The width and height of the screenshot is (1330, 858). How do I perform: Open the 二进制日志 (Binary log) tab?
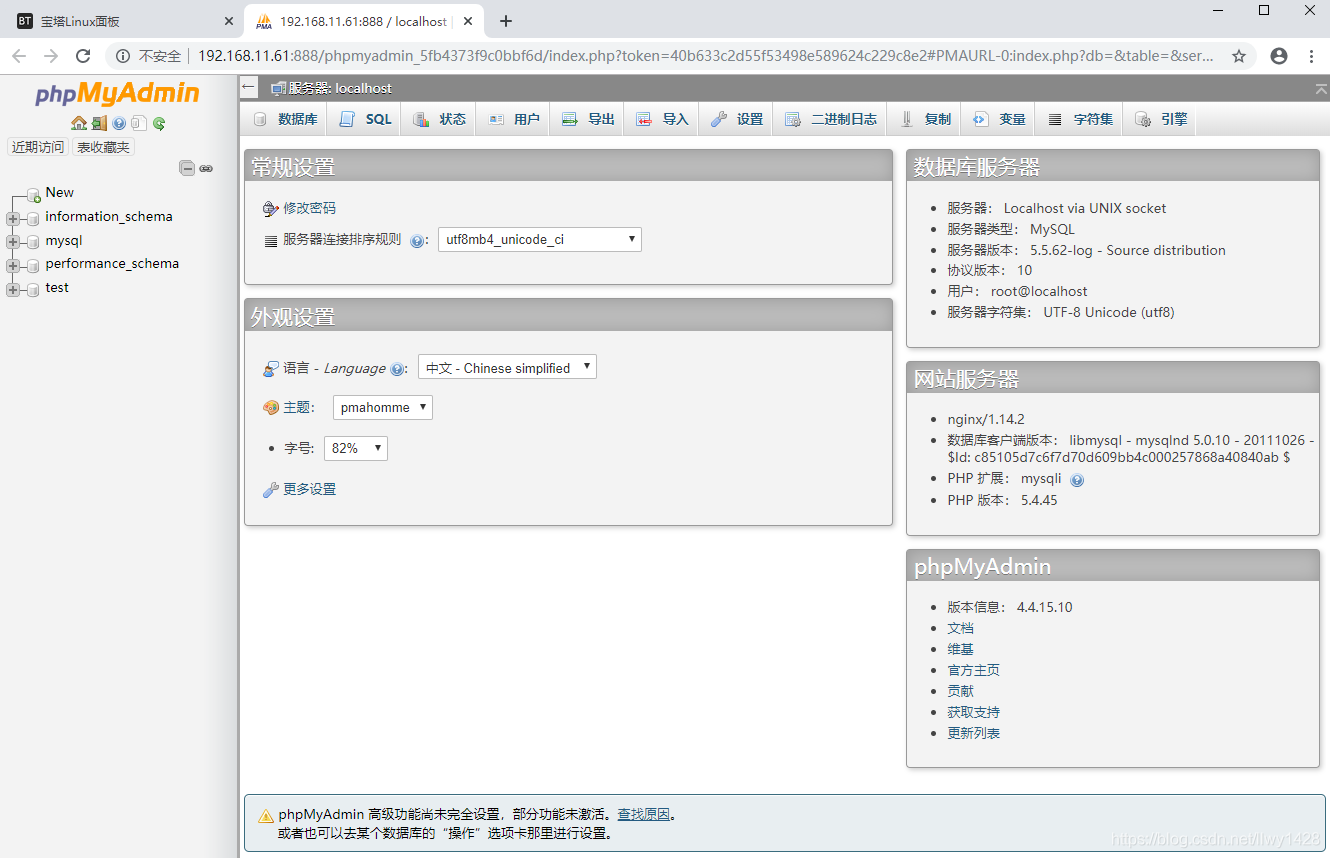831,119
